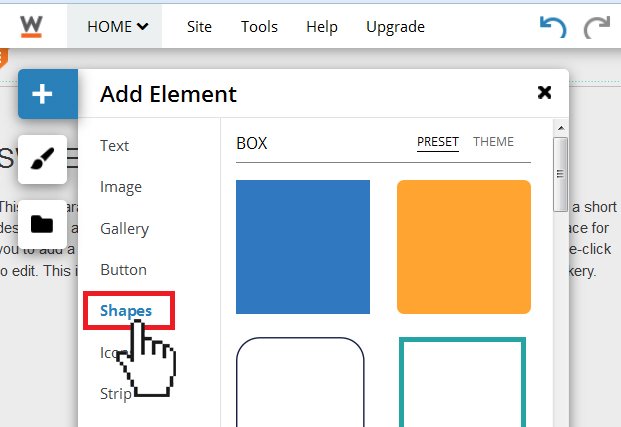Viewport: 621px width, 427px height.
Task: Open the Help menu
Action: click(x=322, y=27)
